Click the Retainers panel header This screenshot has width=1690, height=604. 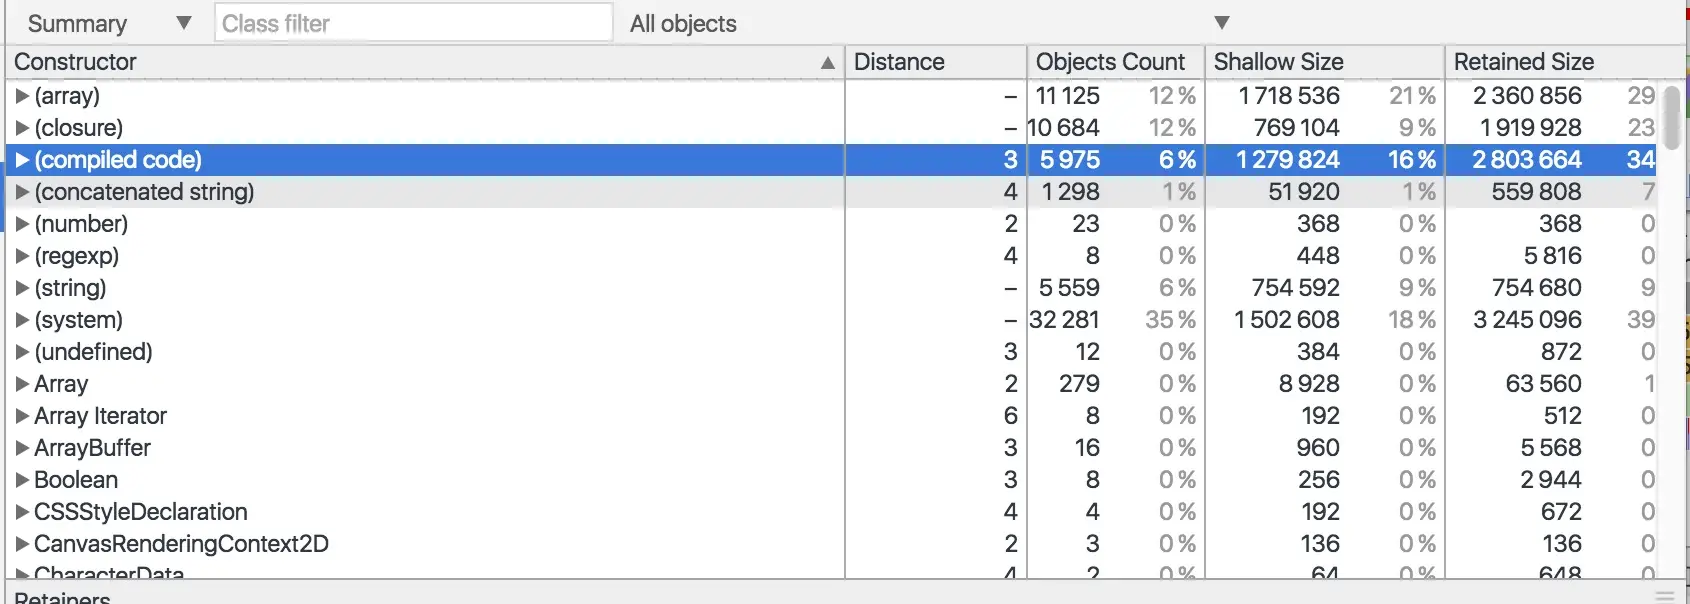62,597
